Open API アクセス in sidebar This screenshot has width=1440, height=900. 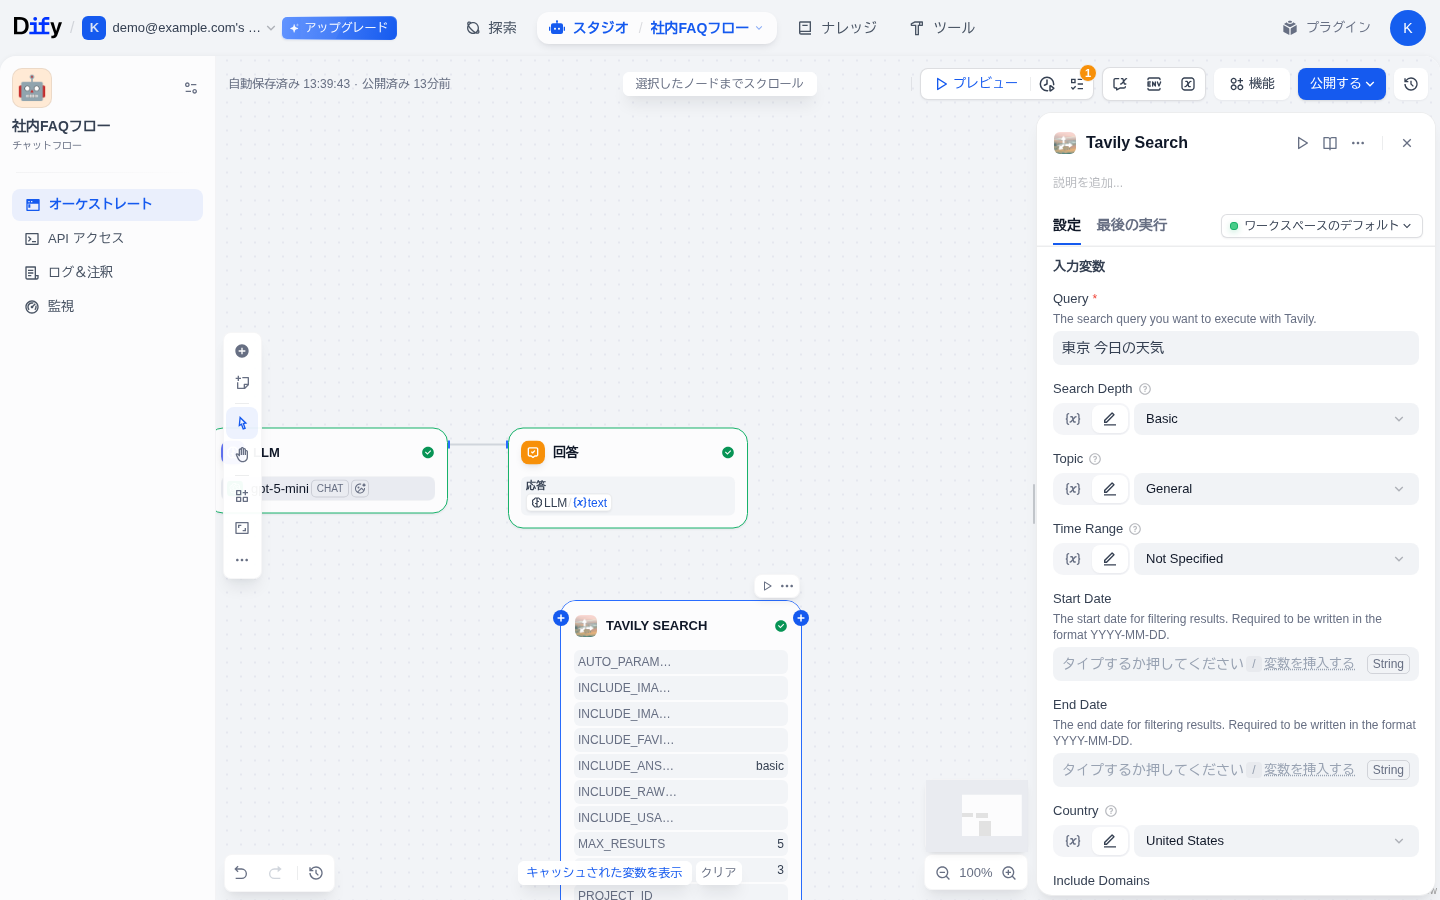pyautogui.click(x=107, y=238)
